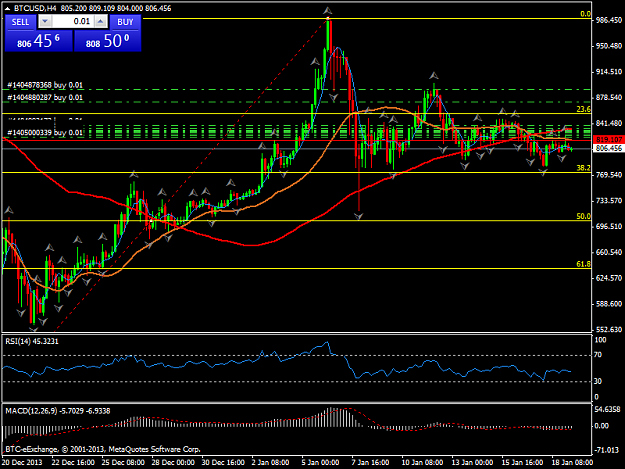Click the 986.450 price scale value

(609, 20)
